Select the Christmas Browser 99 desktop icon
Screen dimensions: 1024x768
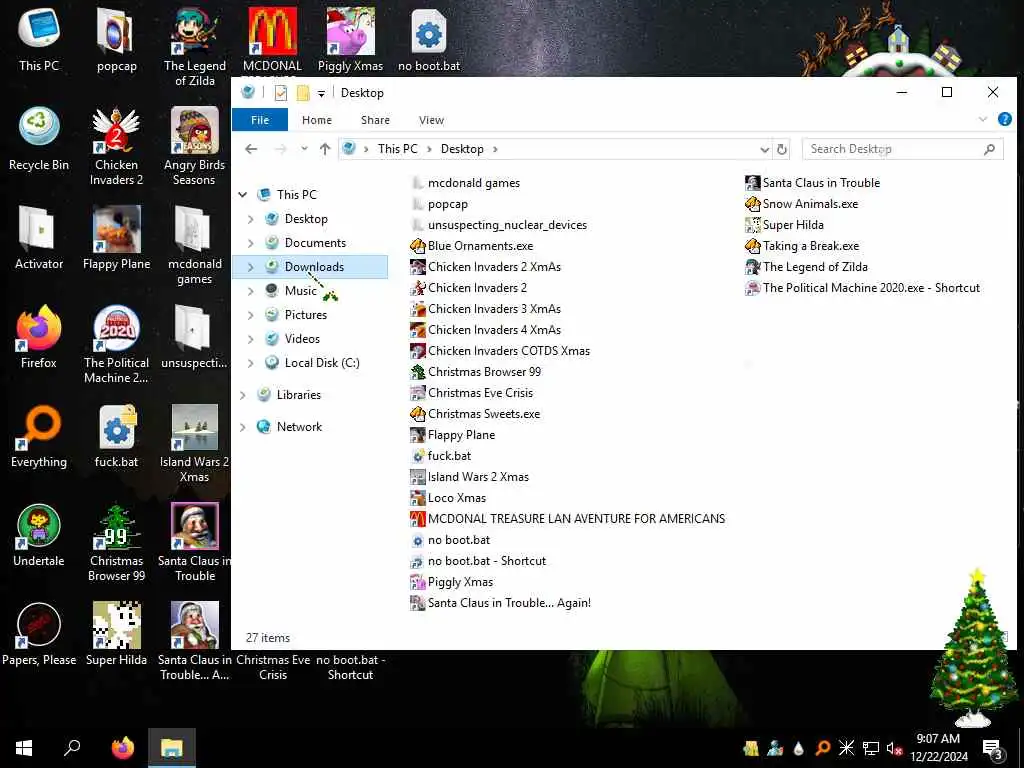pos(116,543)
